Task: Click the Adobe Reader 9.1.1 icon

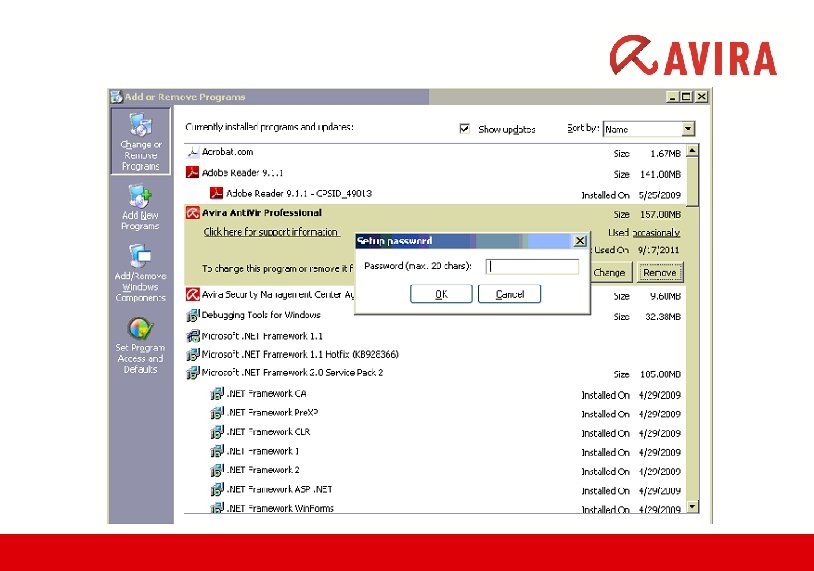Action: [x=193, y=172]
